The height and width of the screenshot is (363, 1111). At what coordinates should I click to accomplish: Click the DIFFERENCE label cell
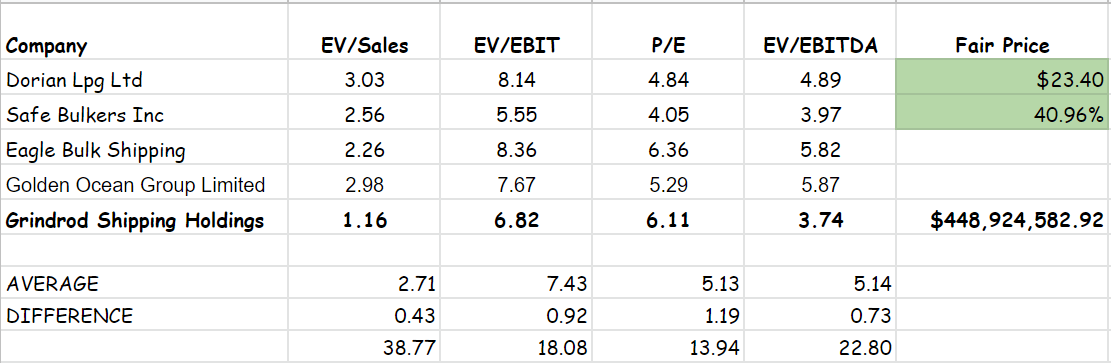145,315
